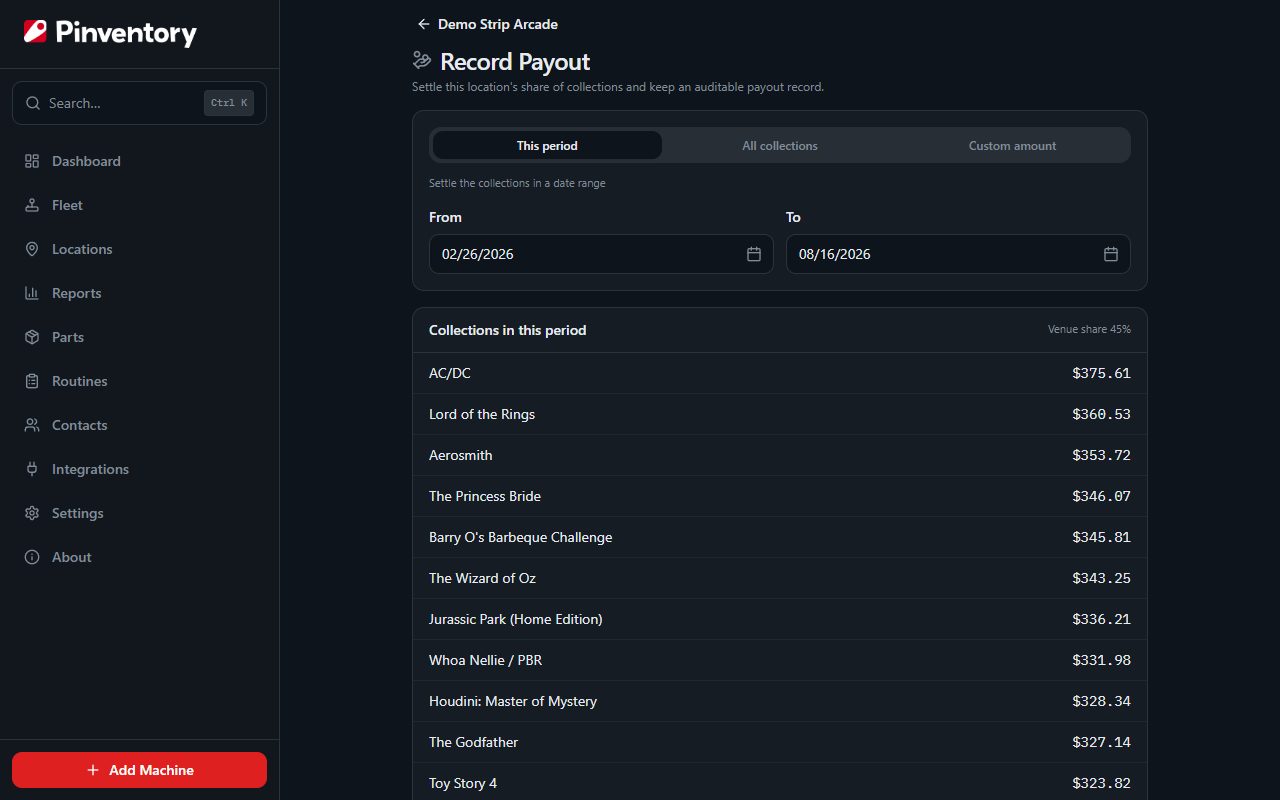The width and height of the screenshot is (1280, 800).
Task: Switch to the All collections tab
Action: point(780,145)
